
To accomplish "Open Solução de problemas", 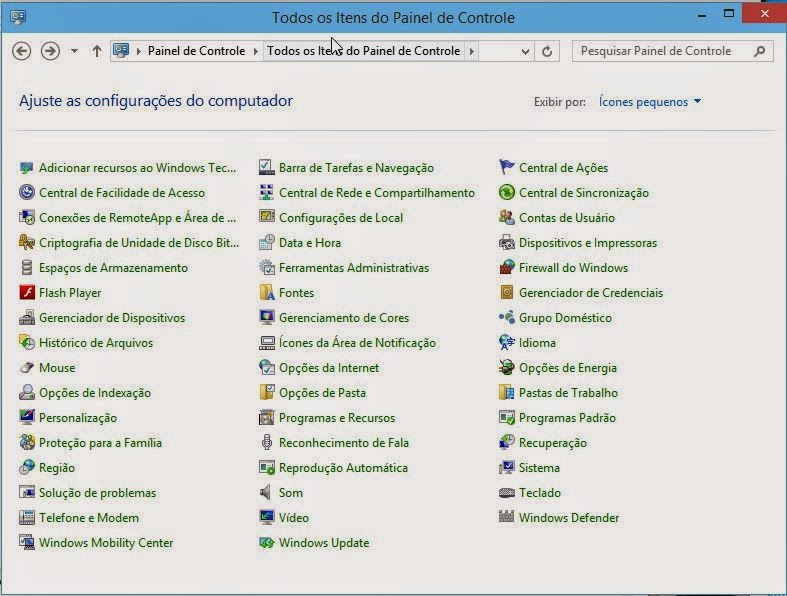I will (x=97, y=493).
